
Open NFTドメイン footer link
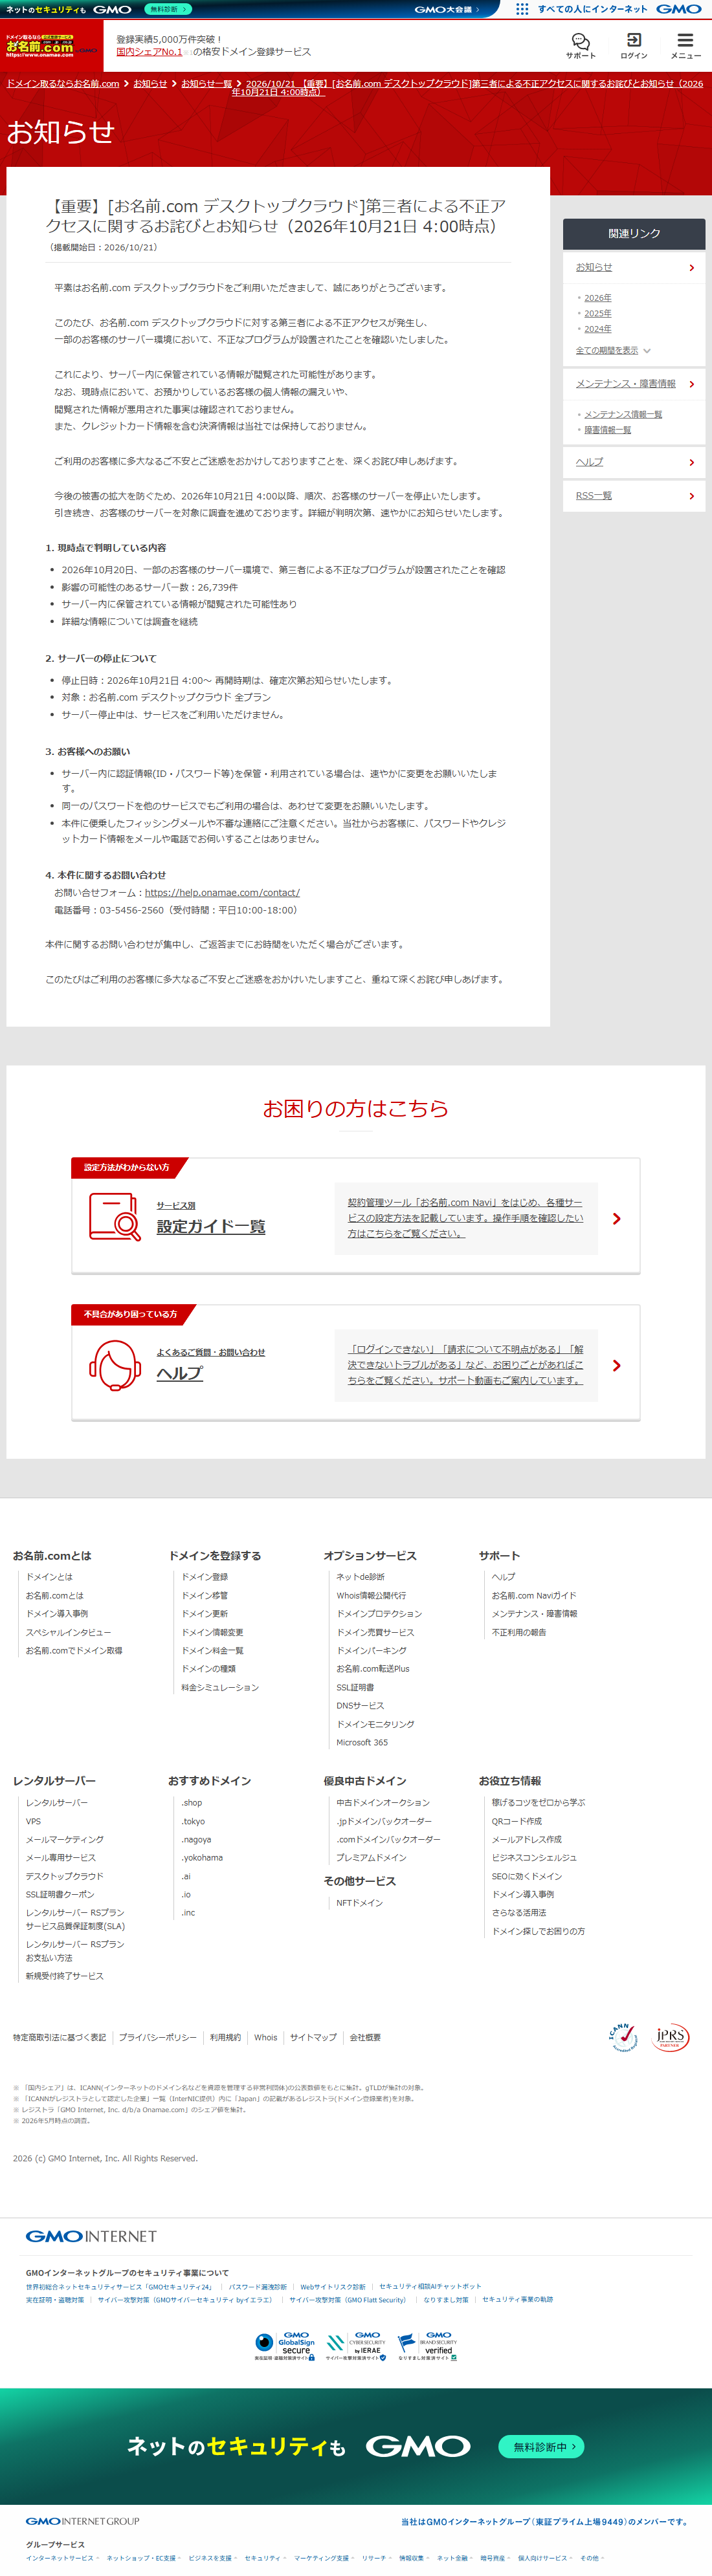click(359, 1904)
